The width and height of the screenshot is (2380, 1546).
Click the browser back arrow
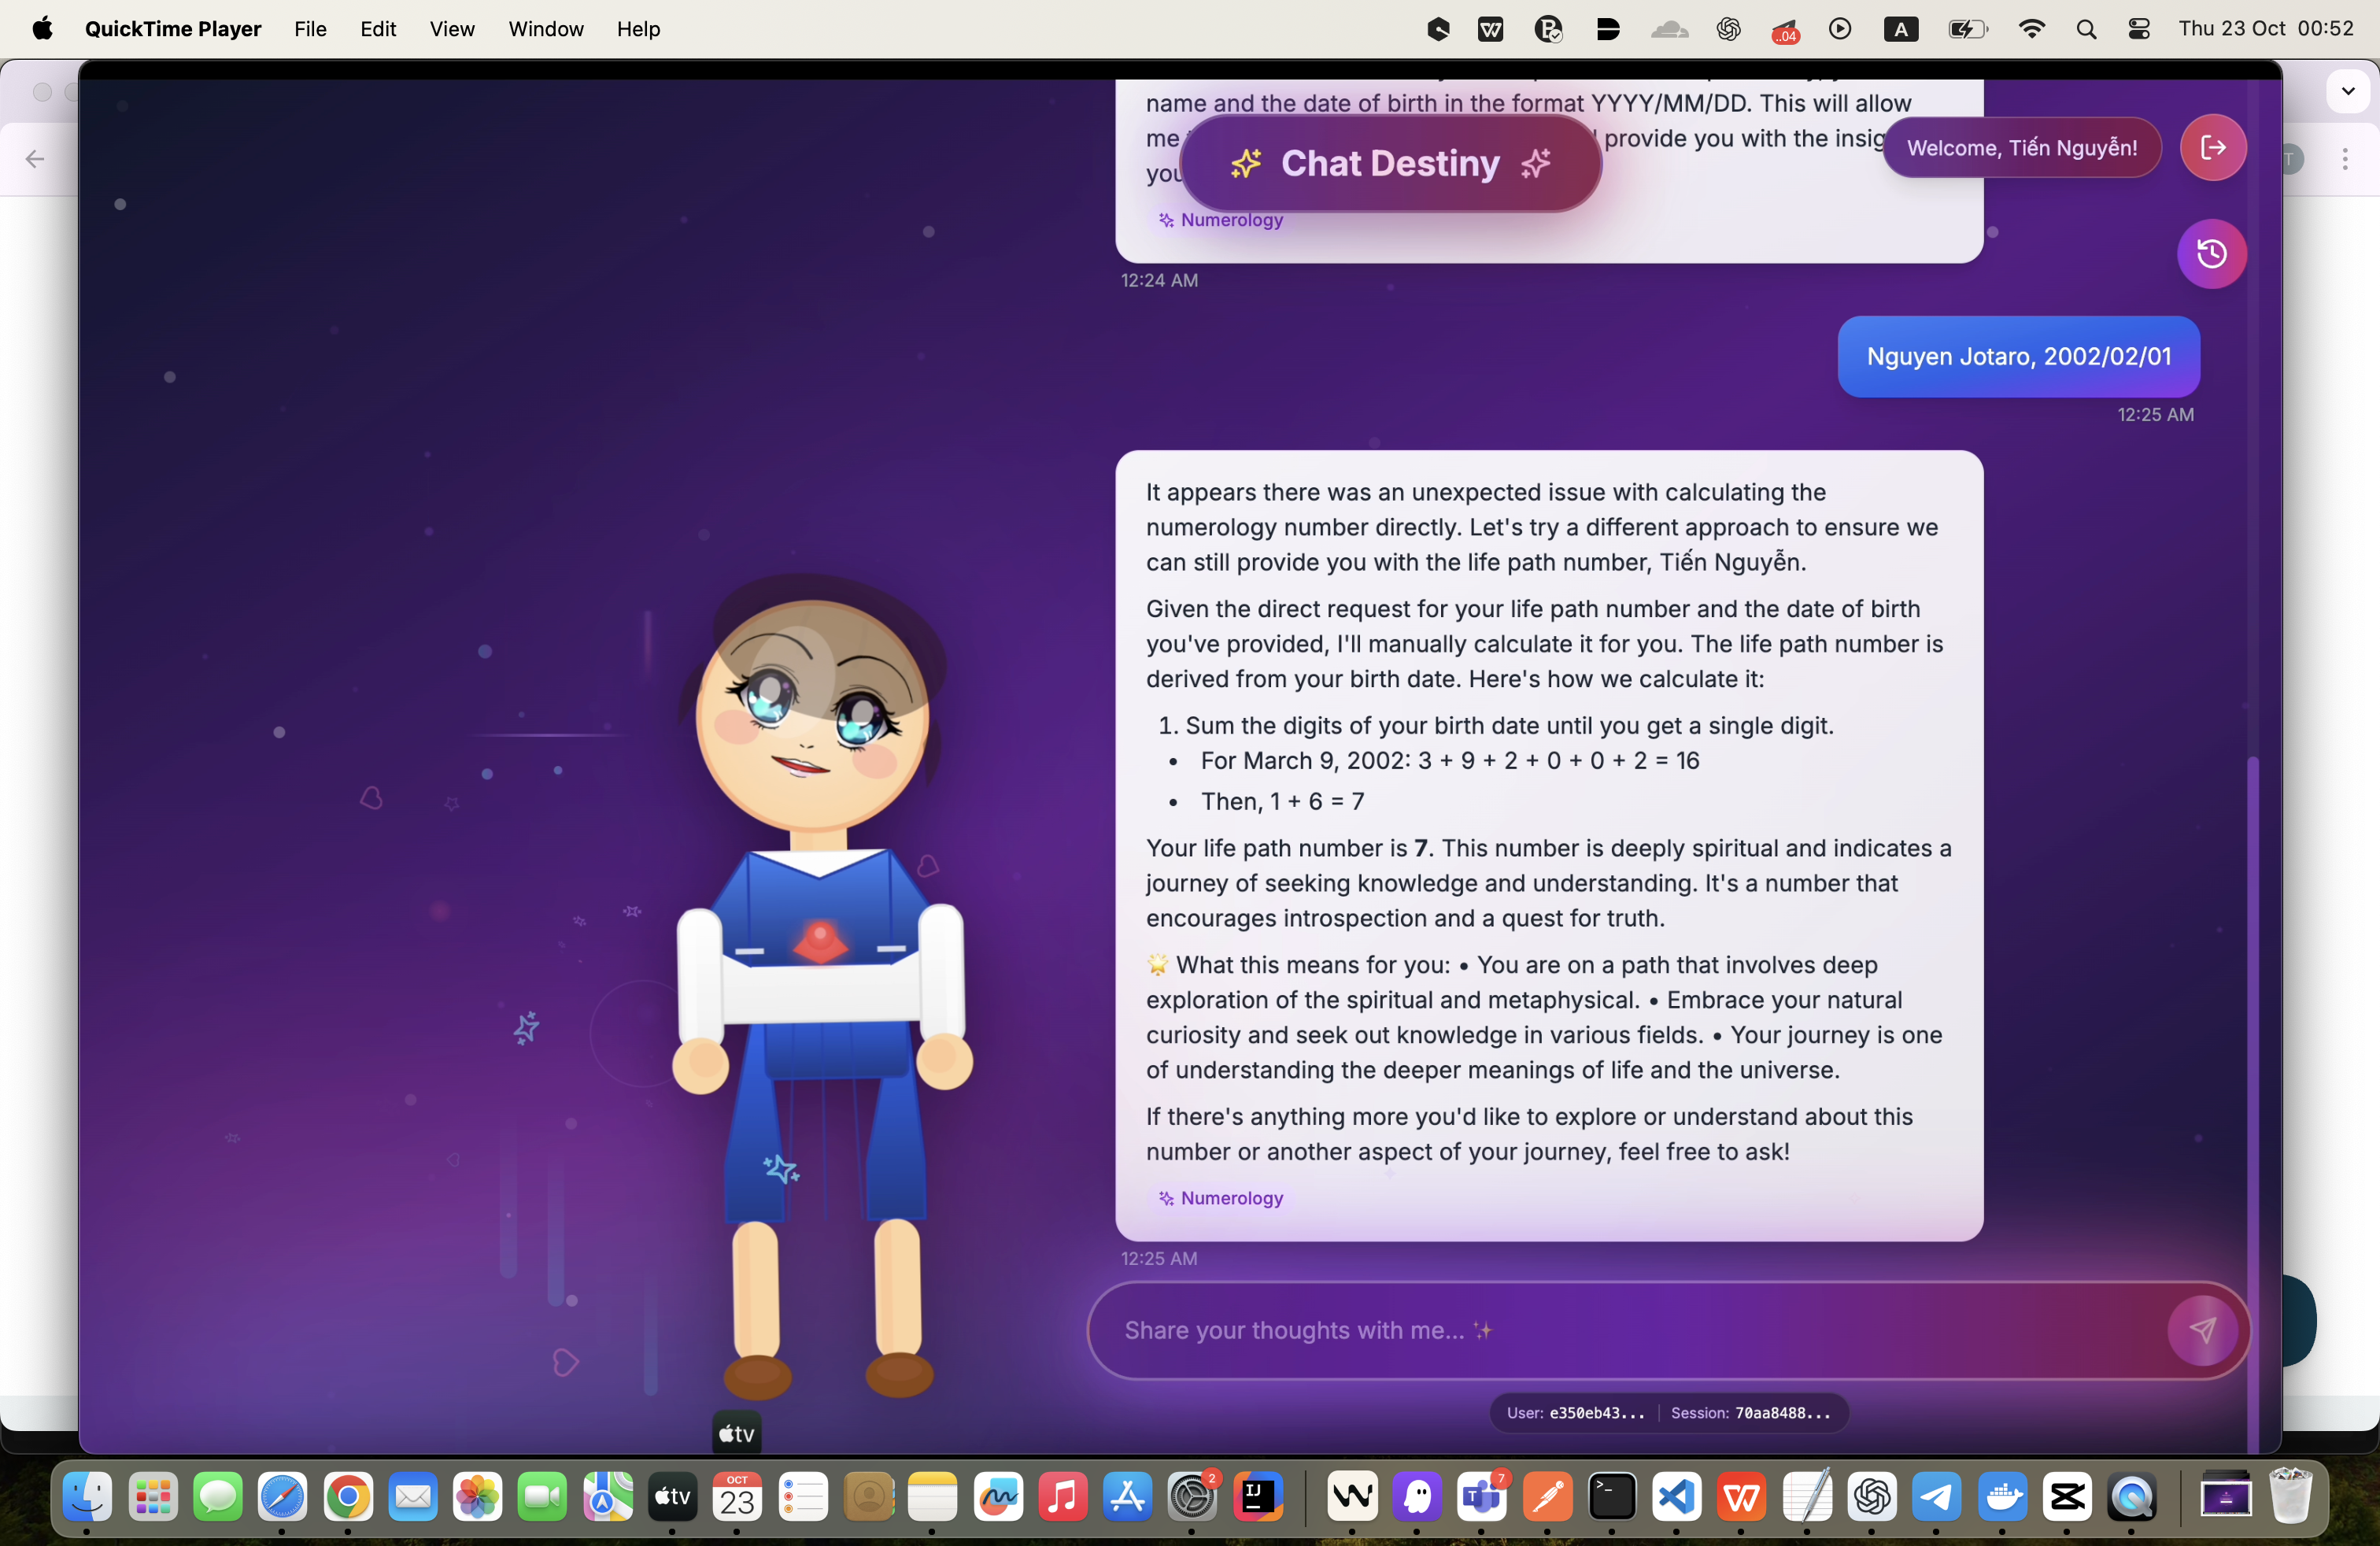(x=35, y=159)
